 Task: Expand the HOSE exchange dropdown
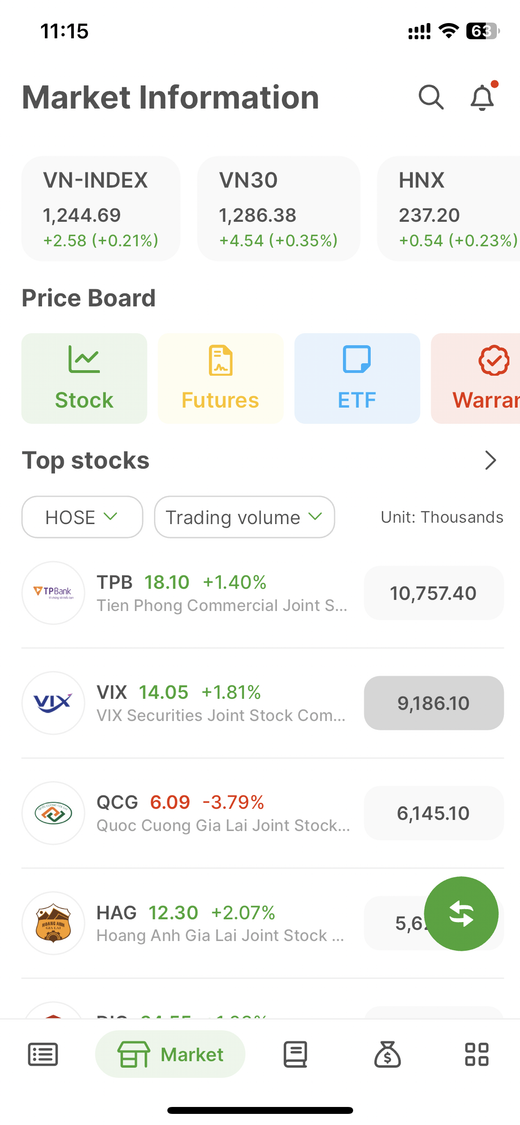point(82,517)
